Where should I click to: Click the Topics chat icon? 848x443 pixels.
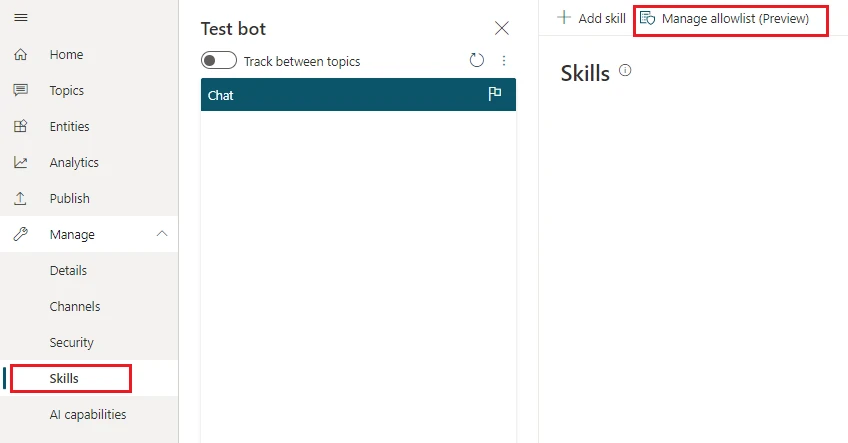[x=21, y=90]
